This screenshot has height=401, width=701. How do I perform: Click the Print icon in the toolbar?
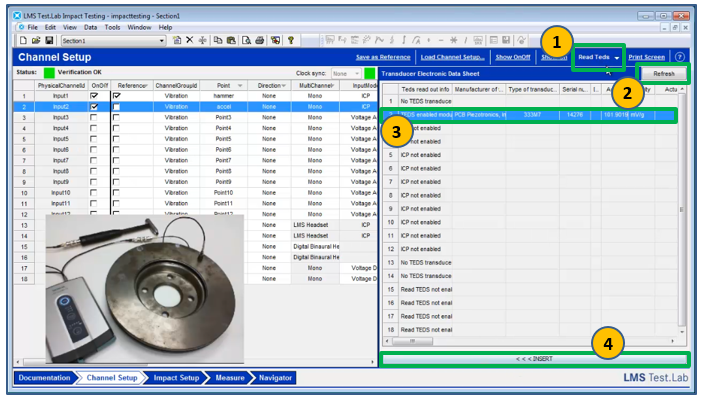[x=260, y=40]
